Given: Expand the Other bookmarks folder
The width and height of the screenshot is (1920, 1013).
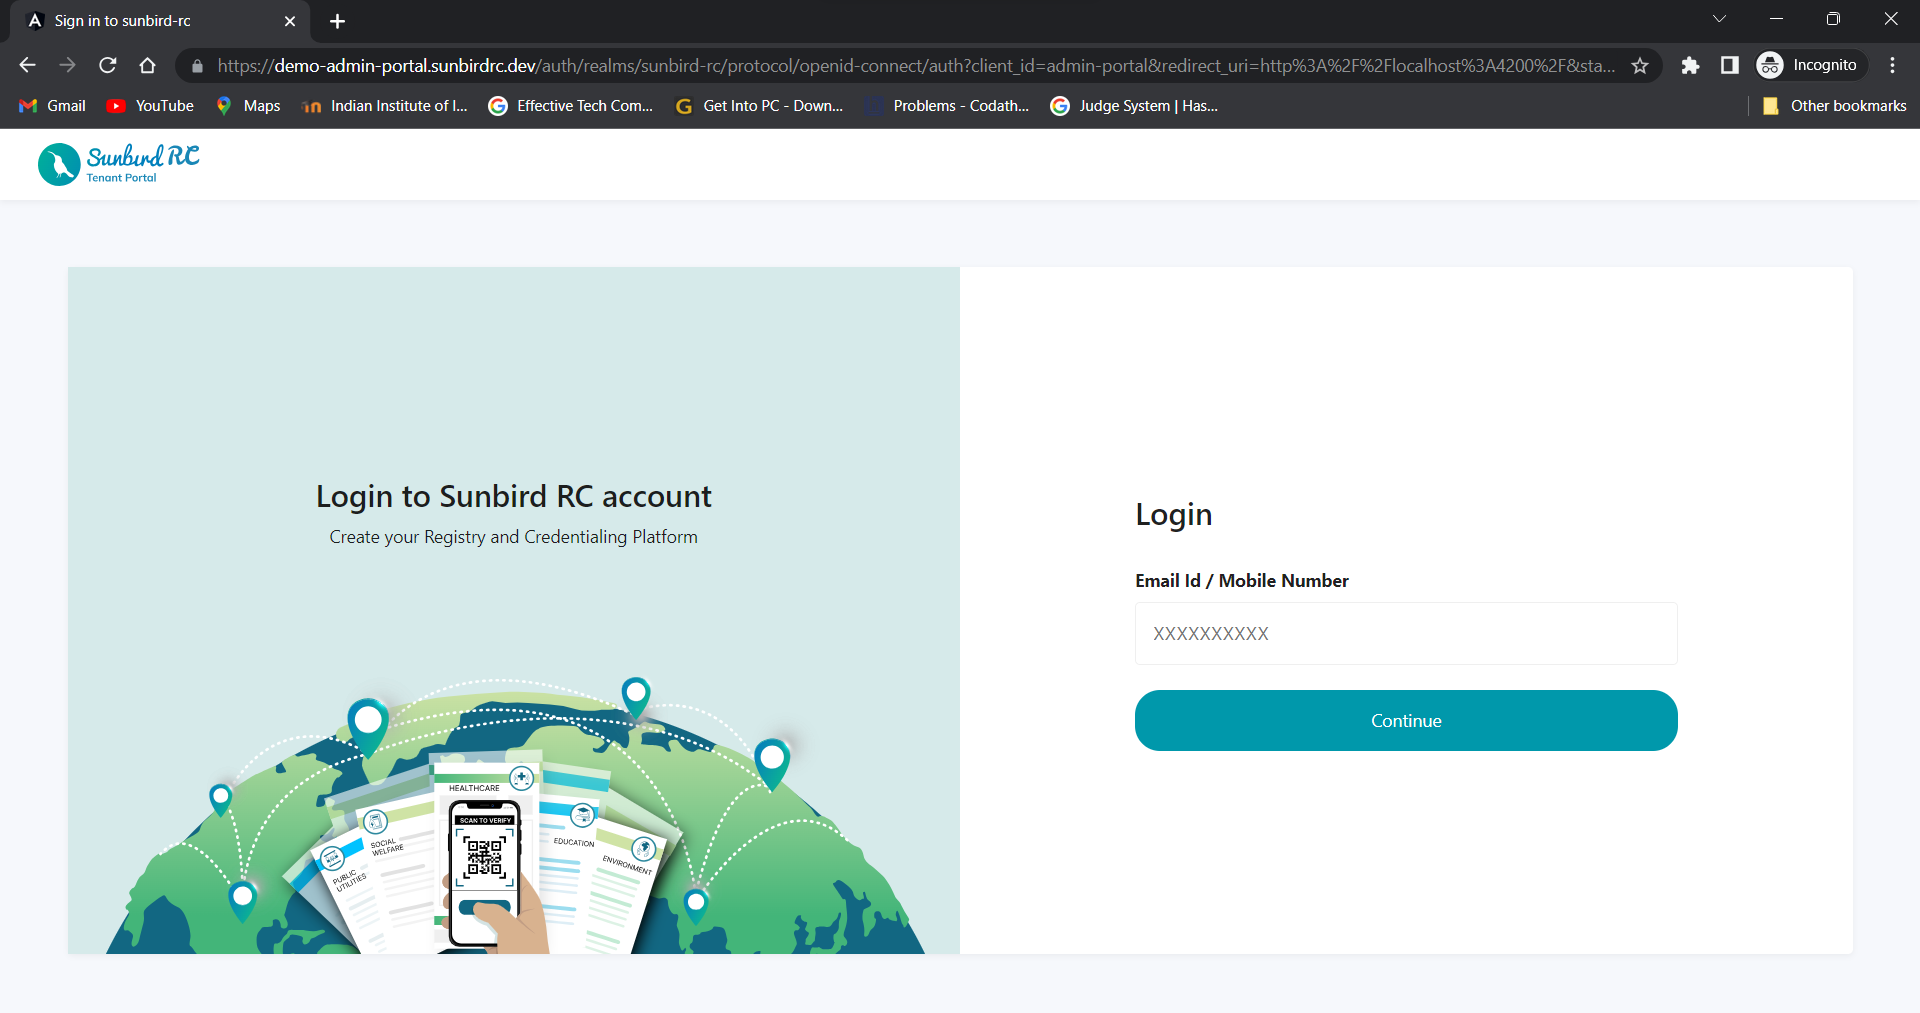Looking at the screenshot, I should click(x=1835, y=105).
